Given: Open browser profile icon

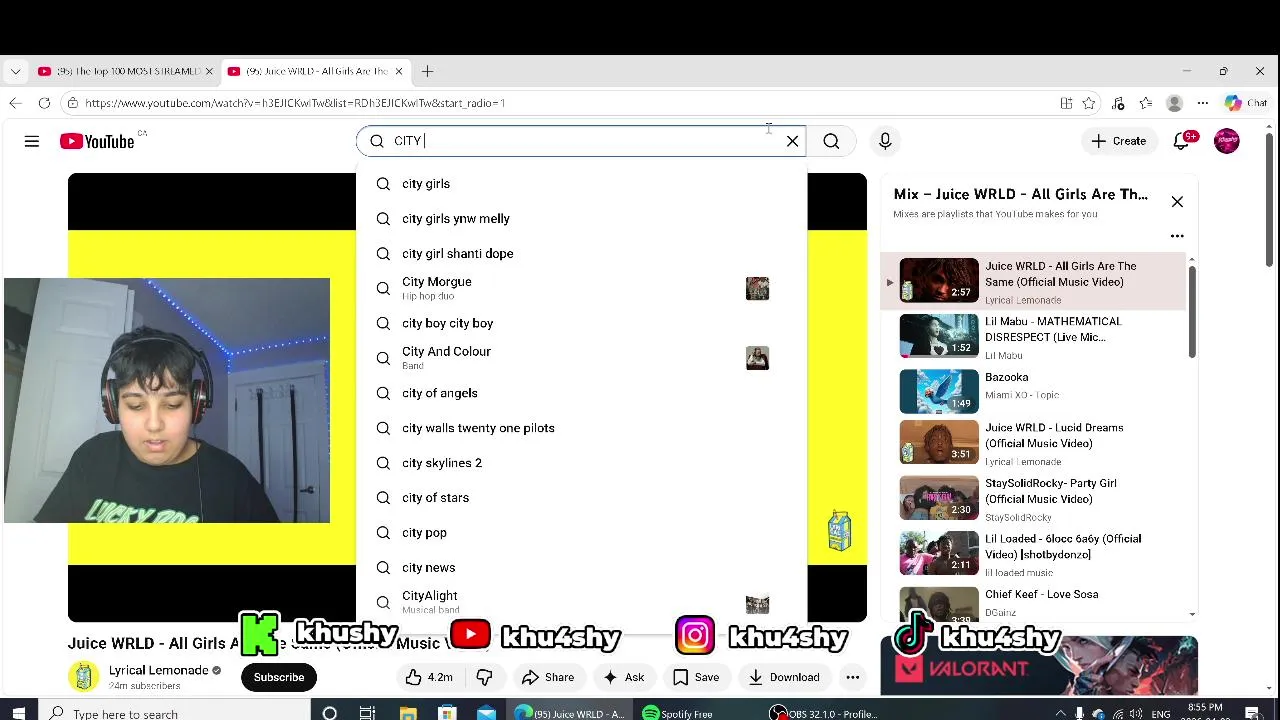Looking at the screenshot, I should [x=1175, y=103].
